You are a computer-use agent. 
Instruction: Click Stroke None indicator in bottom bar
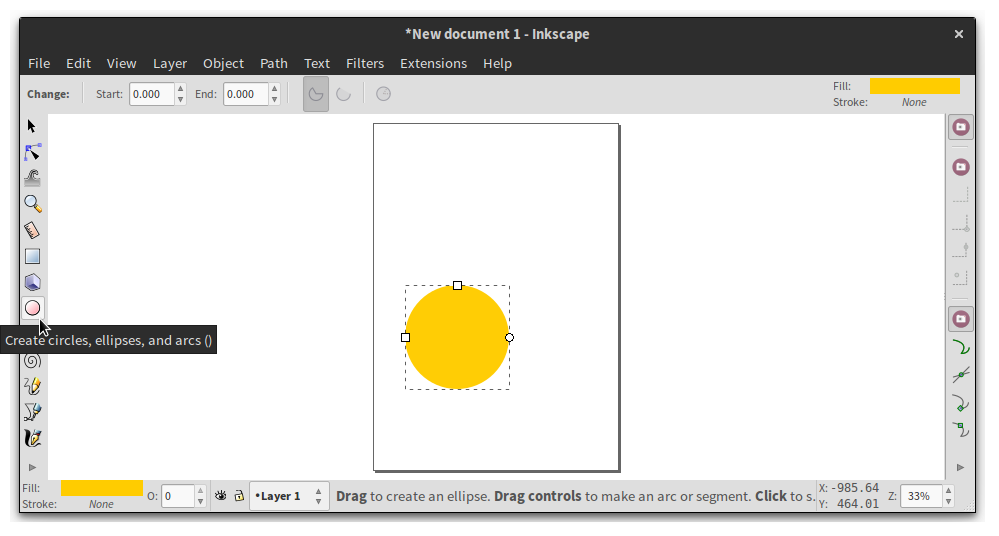click(x=101, y=504)
